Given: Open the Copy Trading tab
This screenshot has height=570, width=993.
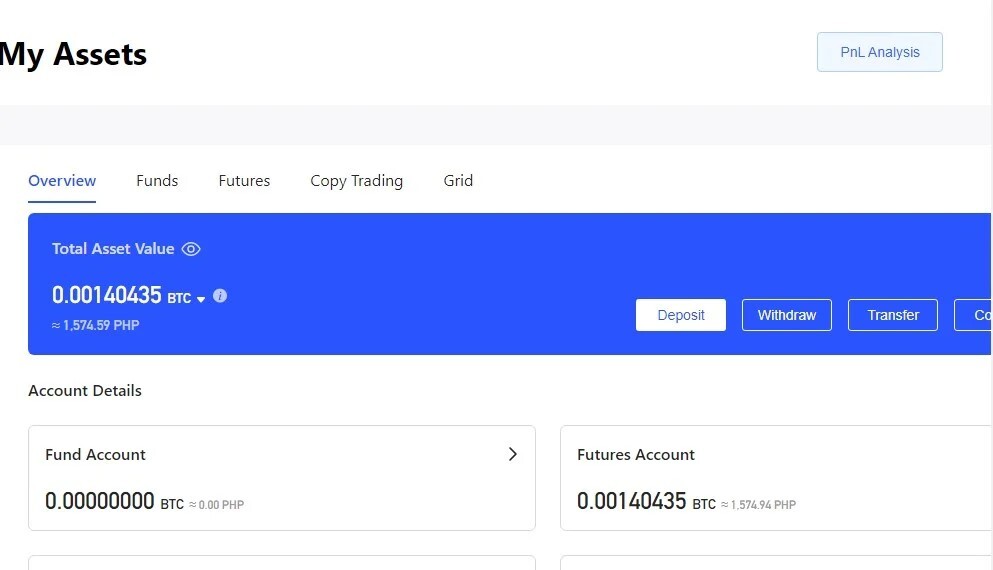Looking at the screenshot, I should pyautogui.click(x=357, y=181).
